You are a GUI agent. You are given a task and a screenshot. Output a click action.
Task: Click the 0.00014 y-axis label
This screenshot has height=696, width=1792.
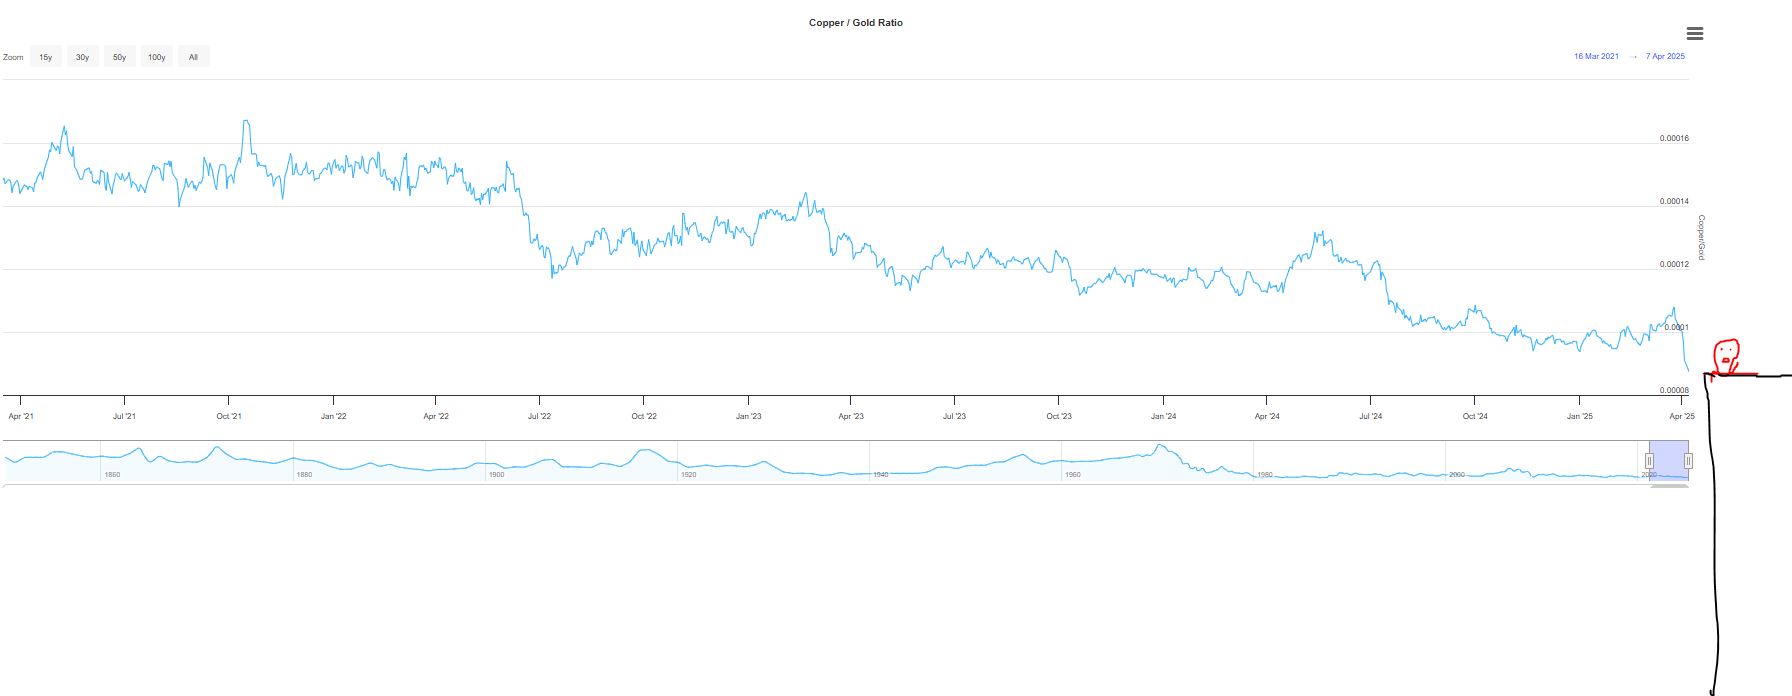pyautogui.click(x=1674, y=201)
